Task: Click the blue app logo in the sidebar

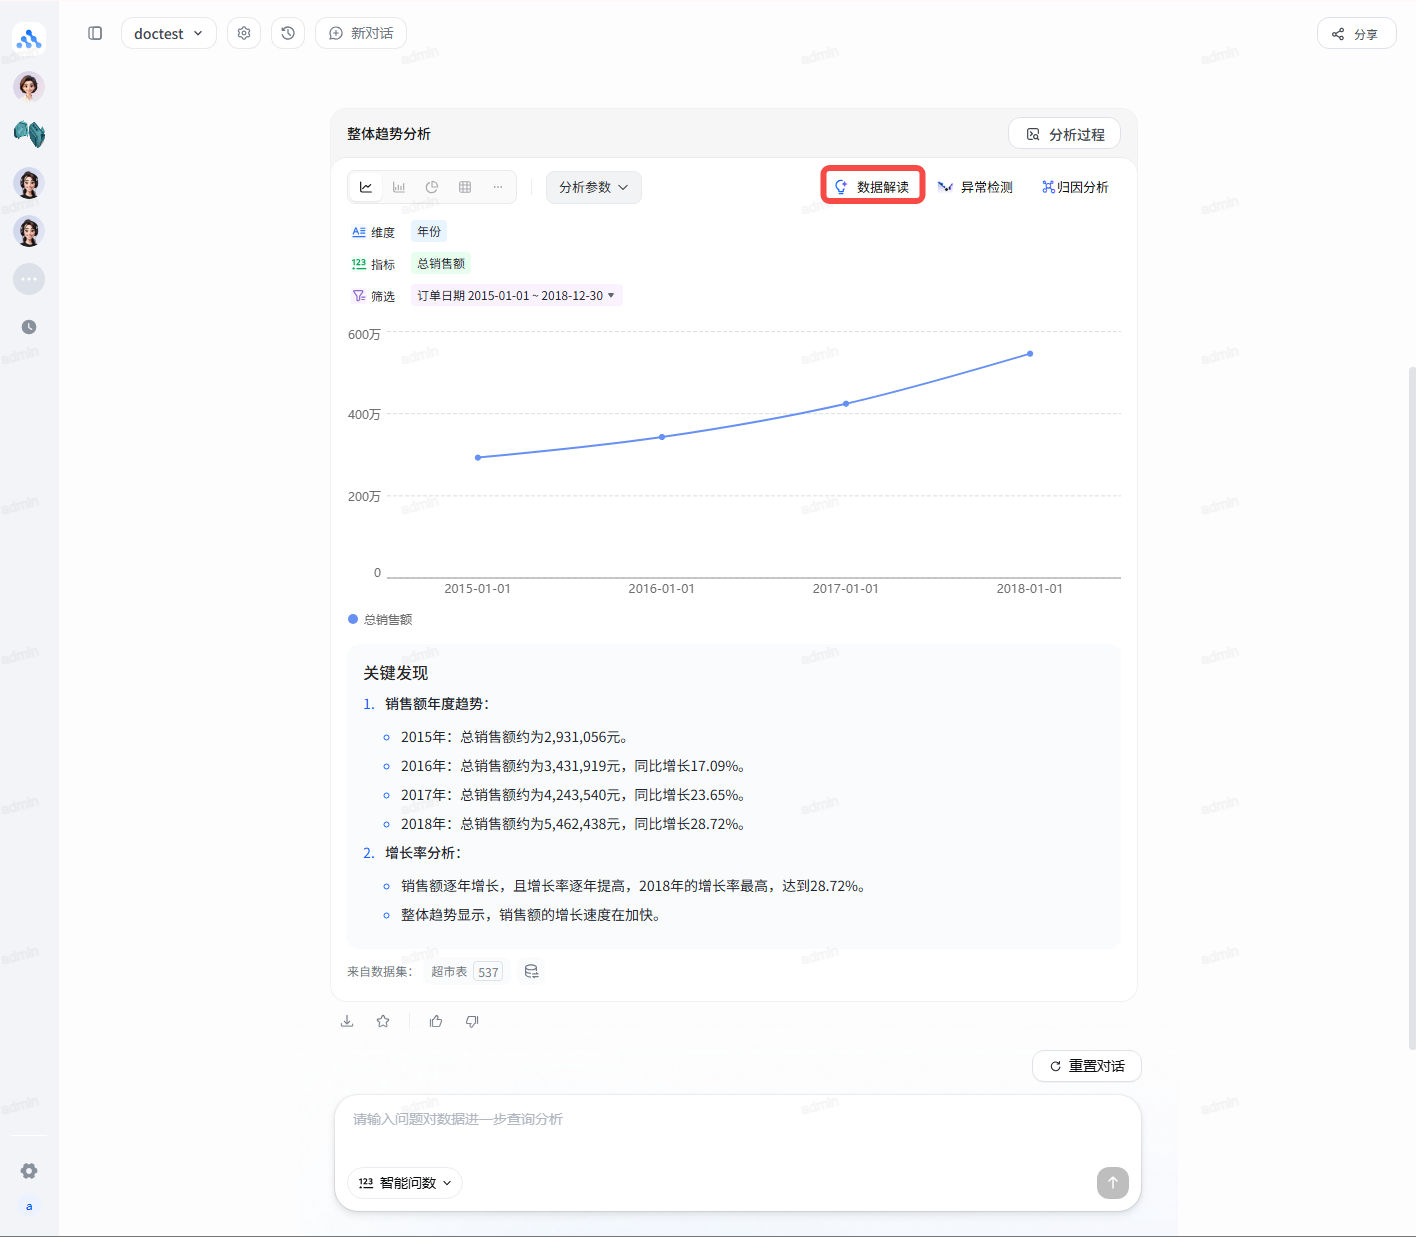Action: pos(29,39)
